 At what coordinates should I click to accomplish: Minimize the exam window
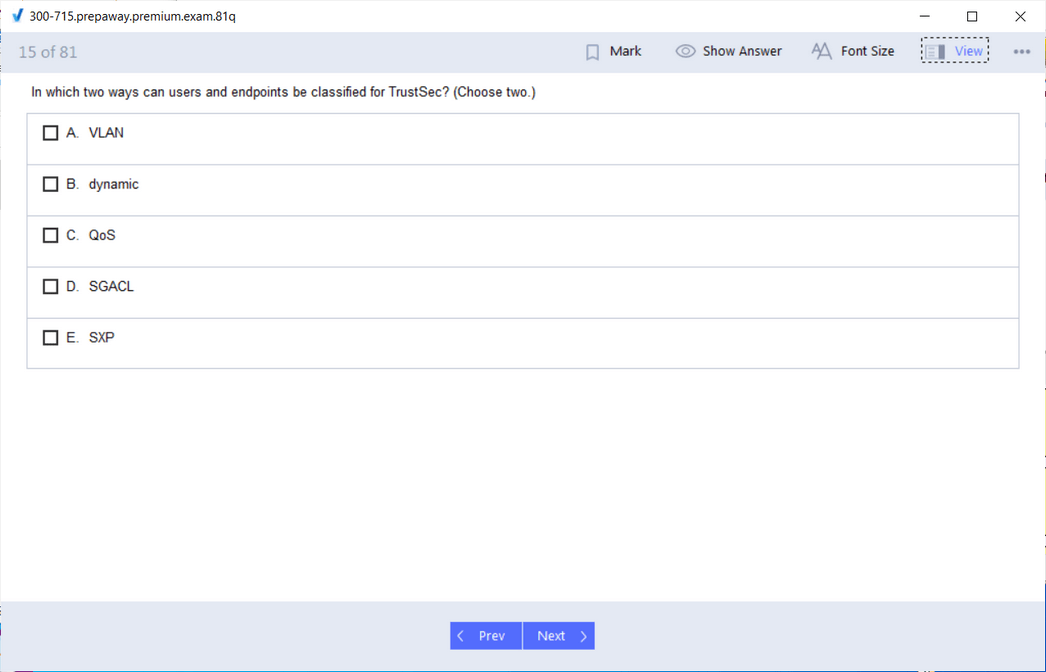925,16
